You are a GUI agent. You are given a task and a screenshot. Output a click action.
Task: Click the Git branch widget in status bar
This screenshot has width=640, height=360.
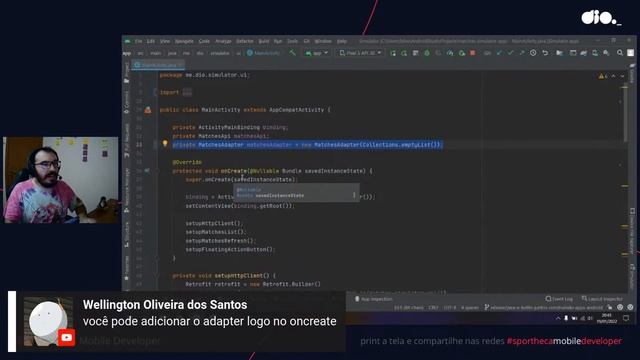pyautogui.click(x=543, y=307)
